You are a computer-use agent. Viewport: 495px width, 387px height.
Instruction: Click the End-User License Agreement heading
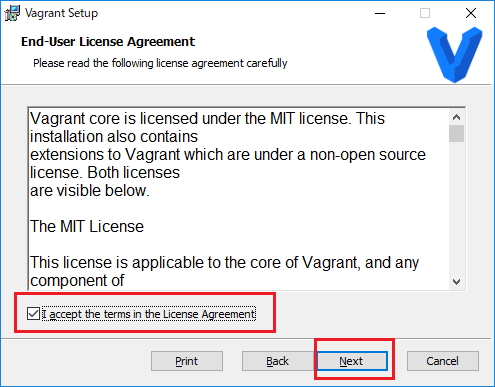click(108, 42)
